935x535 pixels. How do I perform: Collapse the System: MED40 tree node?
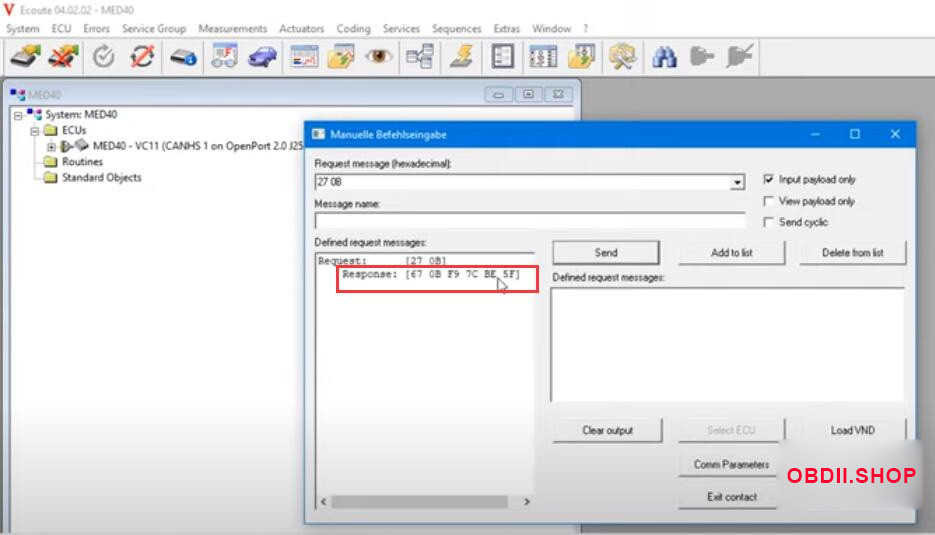click(x=18, y=115)
